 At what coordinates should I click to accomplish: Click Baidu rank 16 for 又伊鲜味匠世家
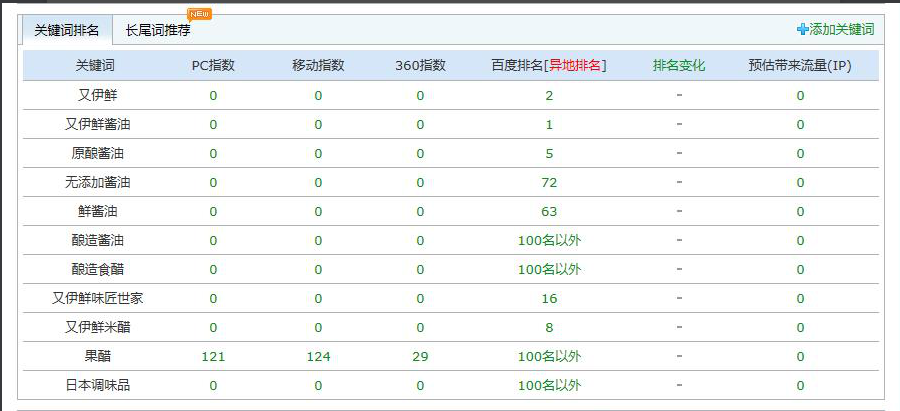click(x=549, y=299)
